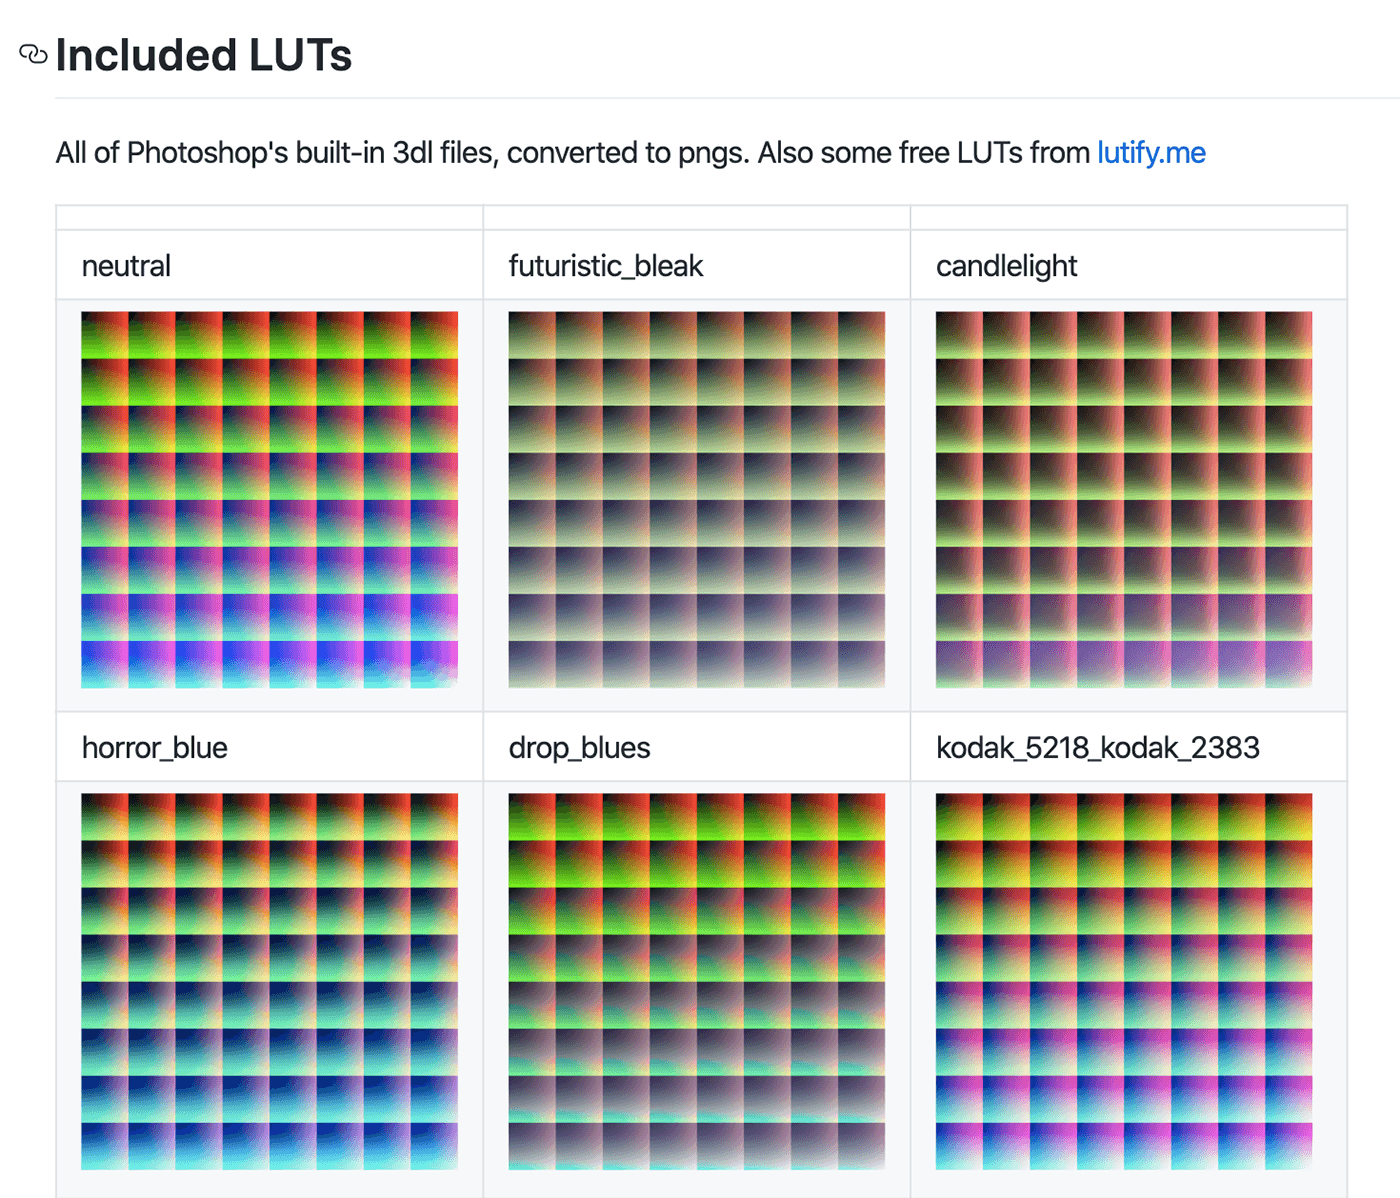Click the Included LUTs heading
The width and height of the screenshot is (1400, 1198).
(204, 55)
